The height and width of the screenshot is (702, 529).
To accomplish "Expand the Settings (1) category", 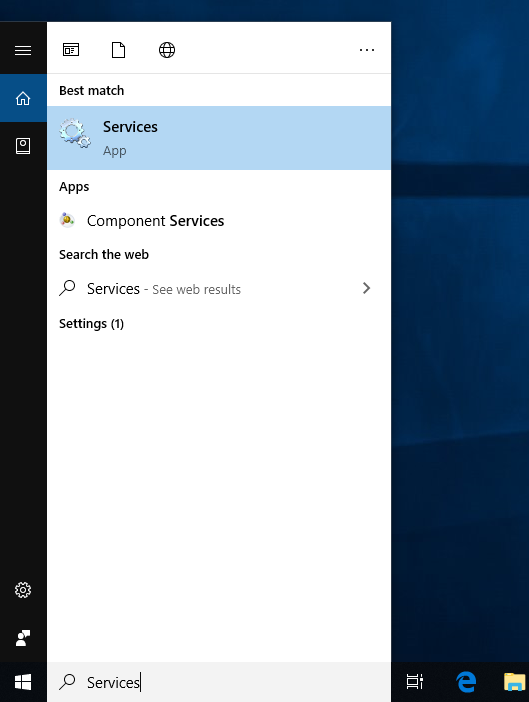I will coord(91,323).
